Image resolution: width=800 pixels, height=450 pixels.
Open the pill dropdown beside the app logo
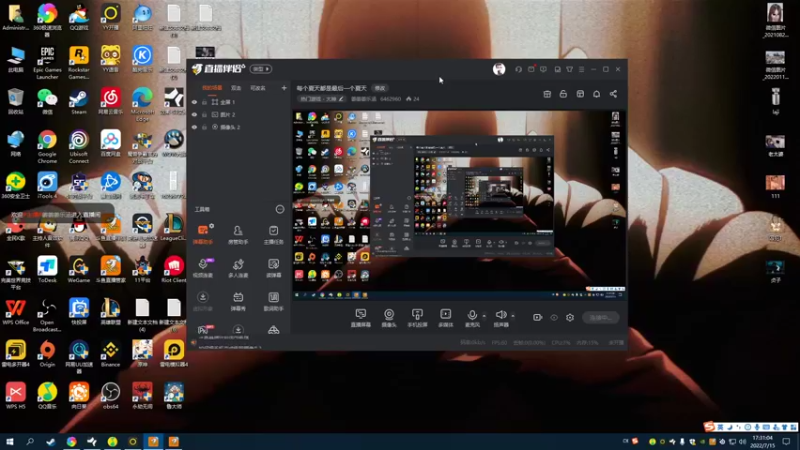(x=261, y=69)
